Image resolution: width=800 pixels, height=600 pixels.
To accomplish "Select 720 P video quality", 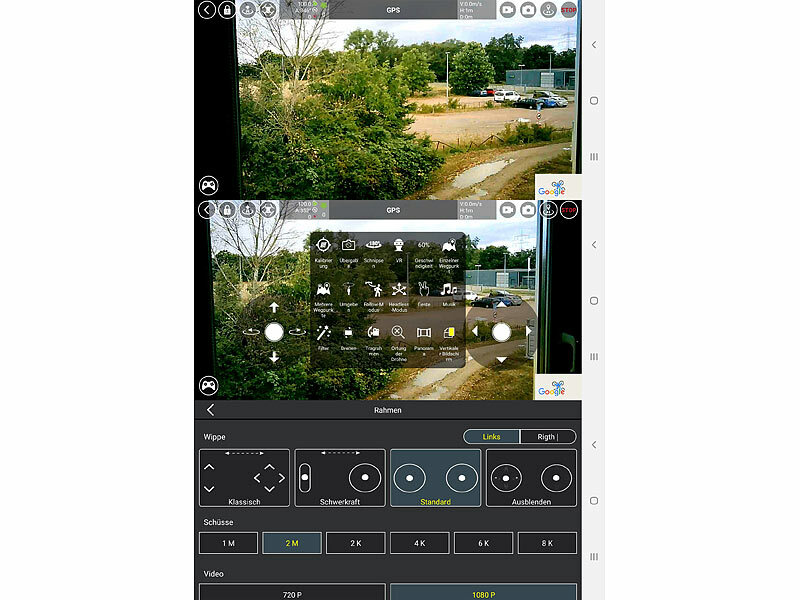I will pyautogui.click(x=291, y=592).
